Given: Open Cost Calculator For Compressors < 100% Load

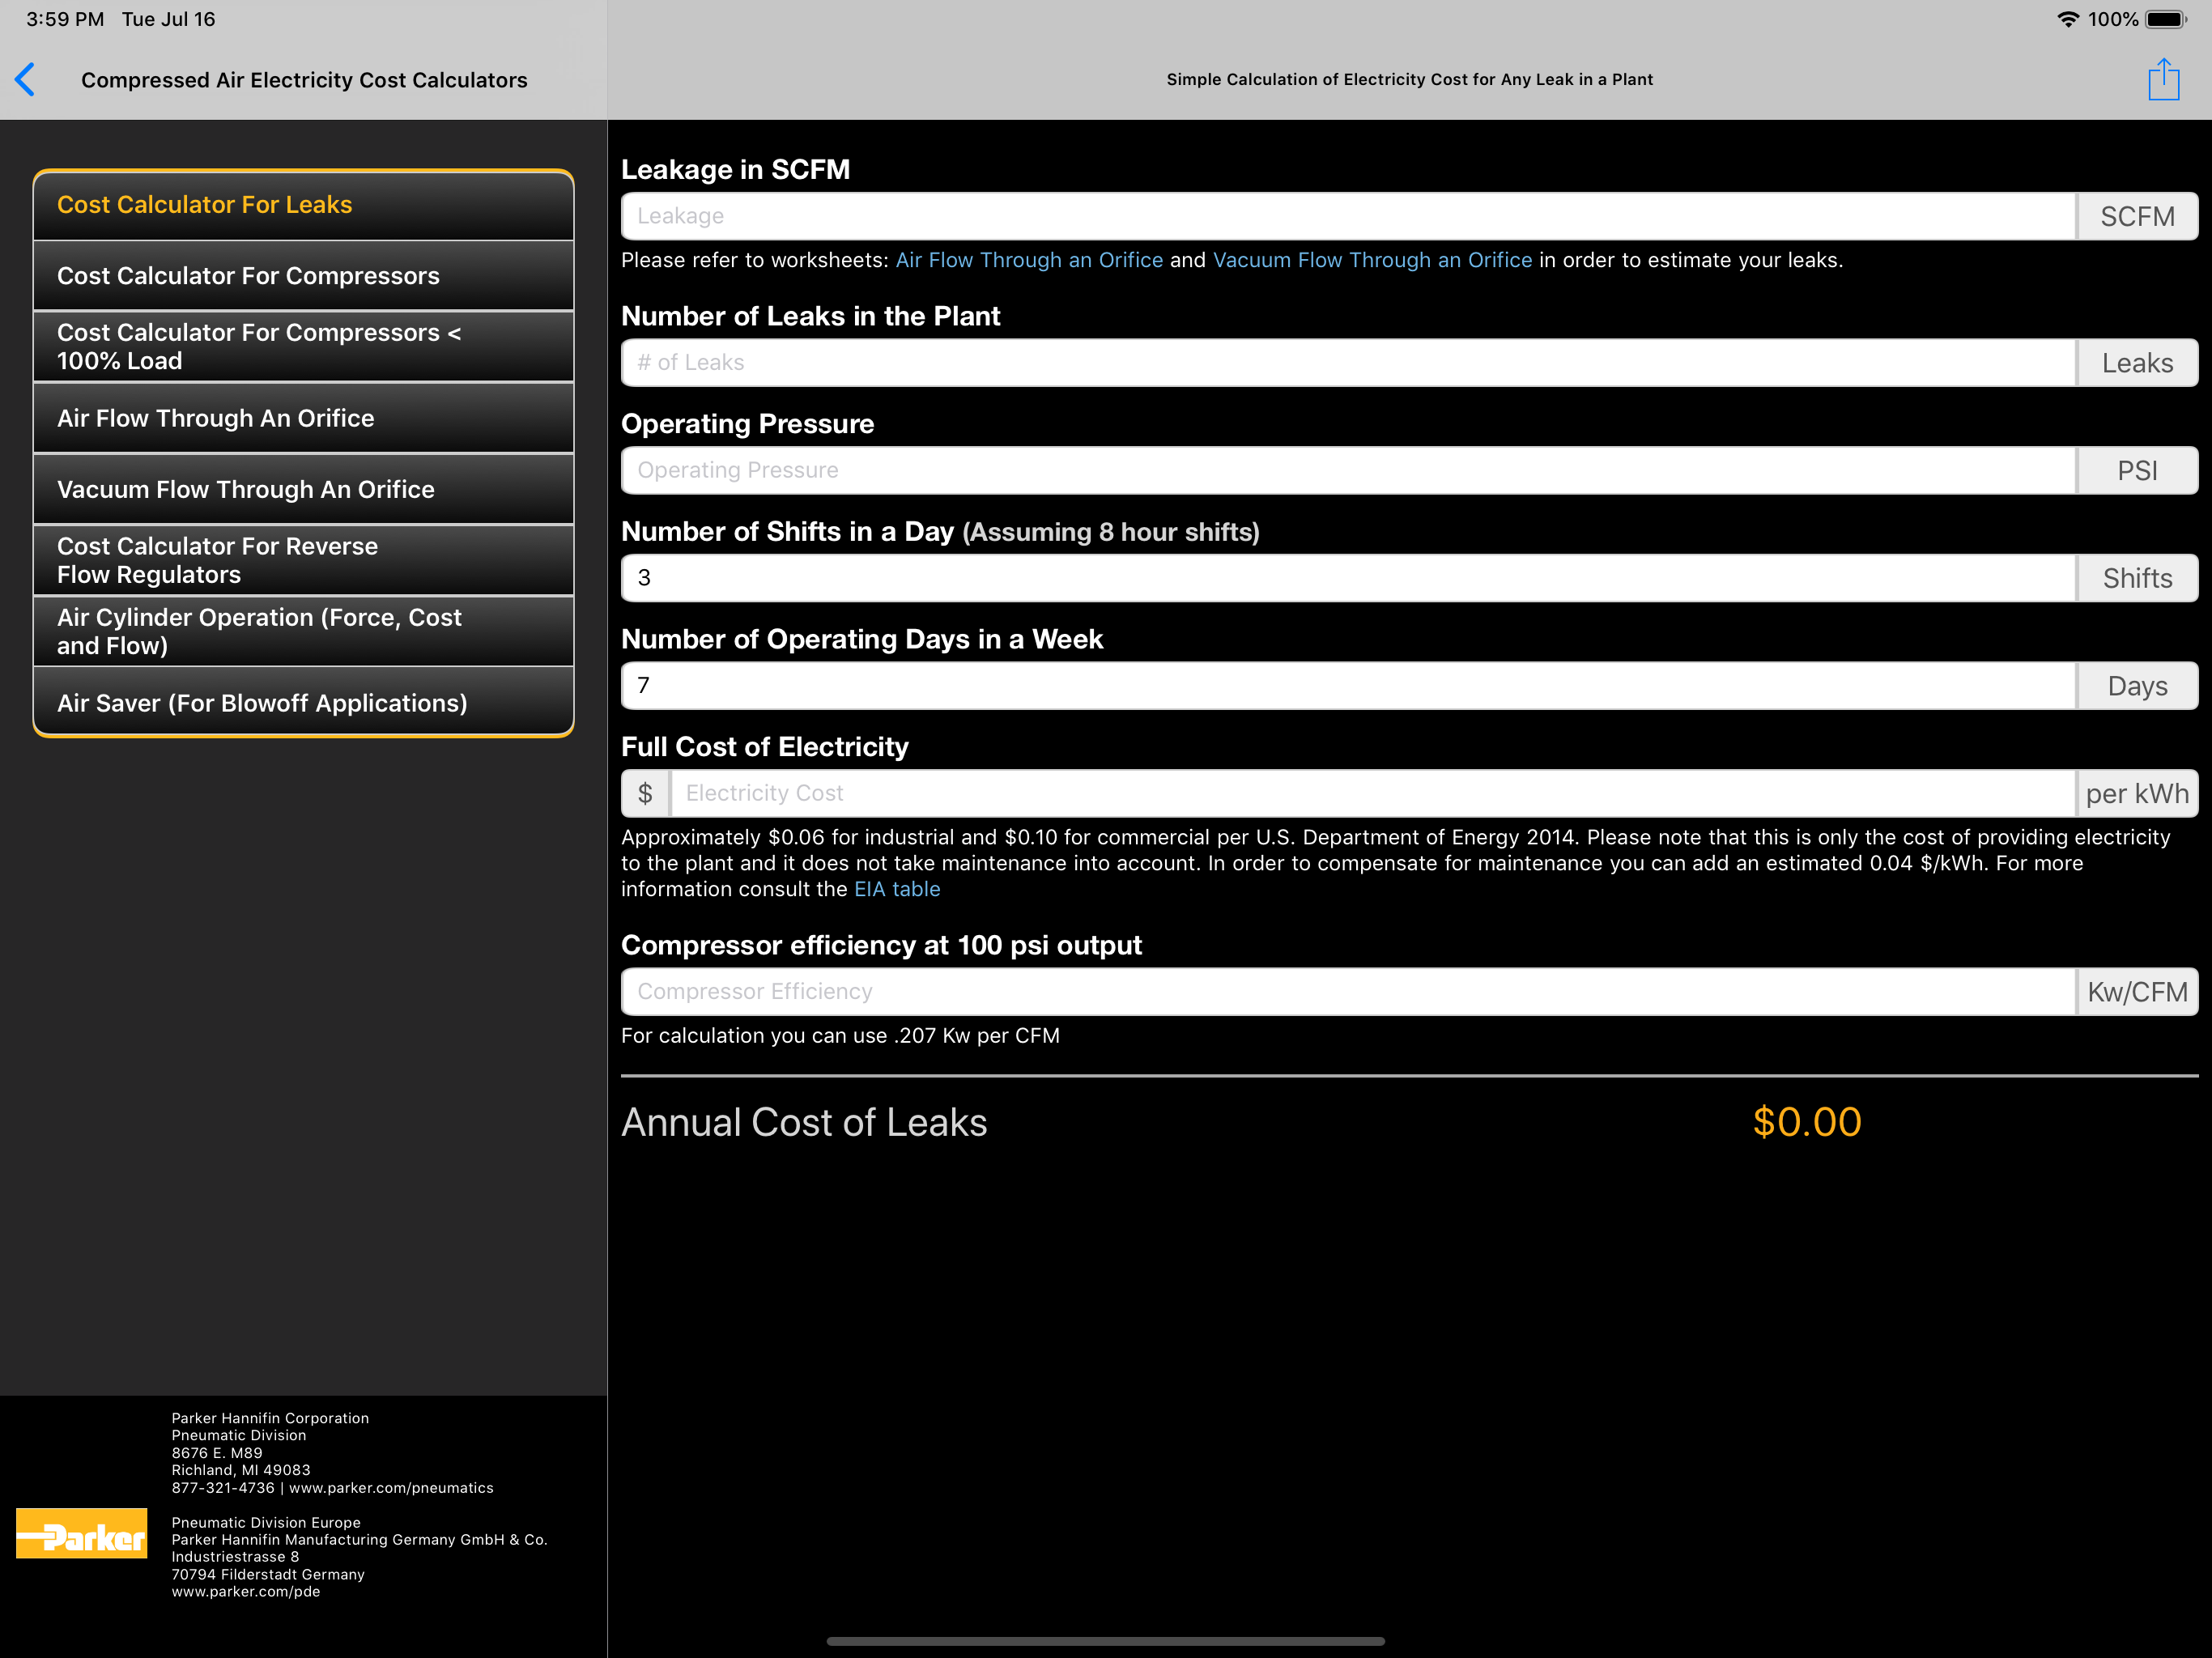Looking at the screenshot, I should point(303,347).
